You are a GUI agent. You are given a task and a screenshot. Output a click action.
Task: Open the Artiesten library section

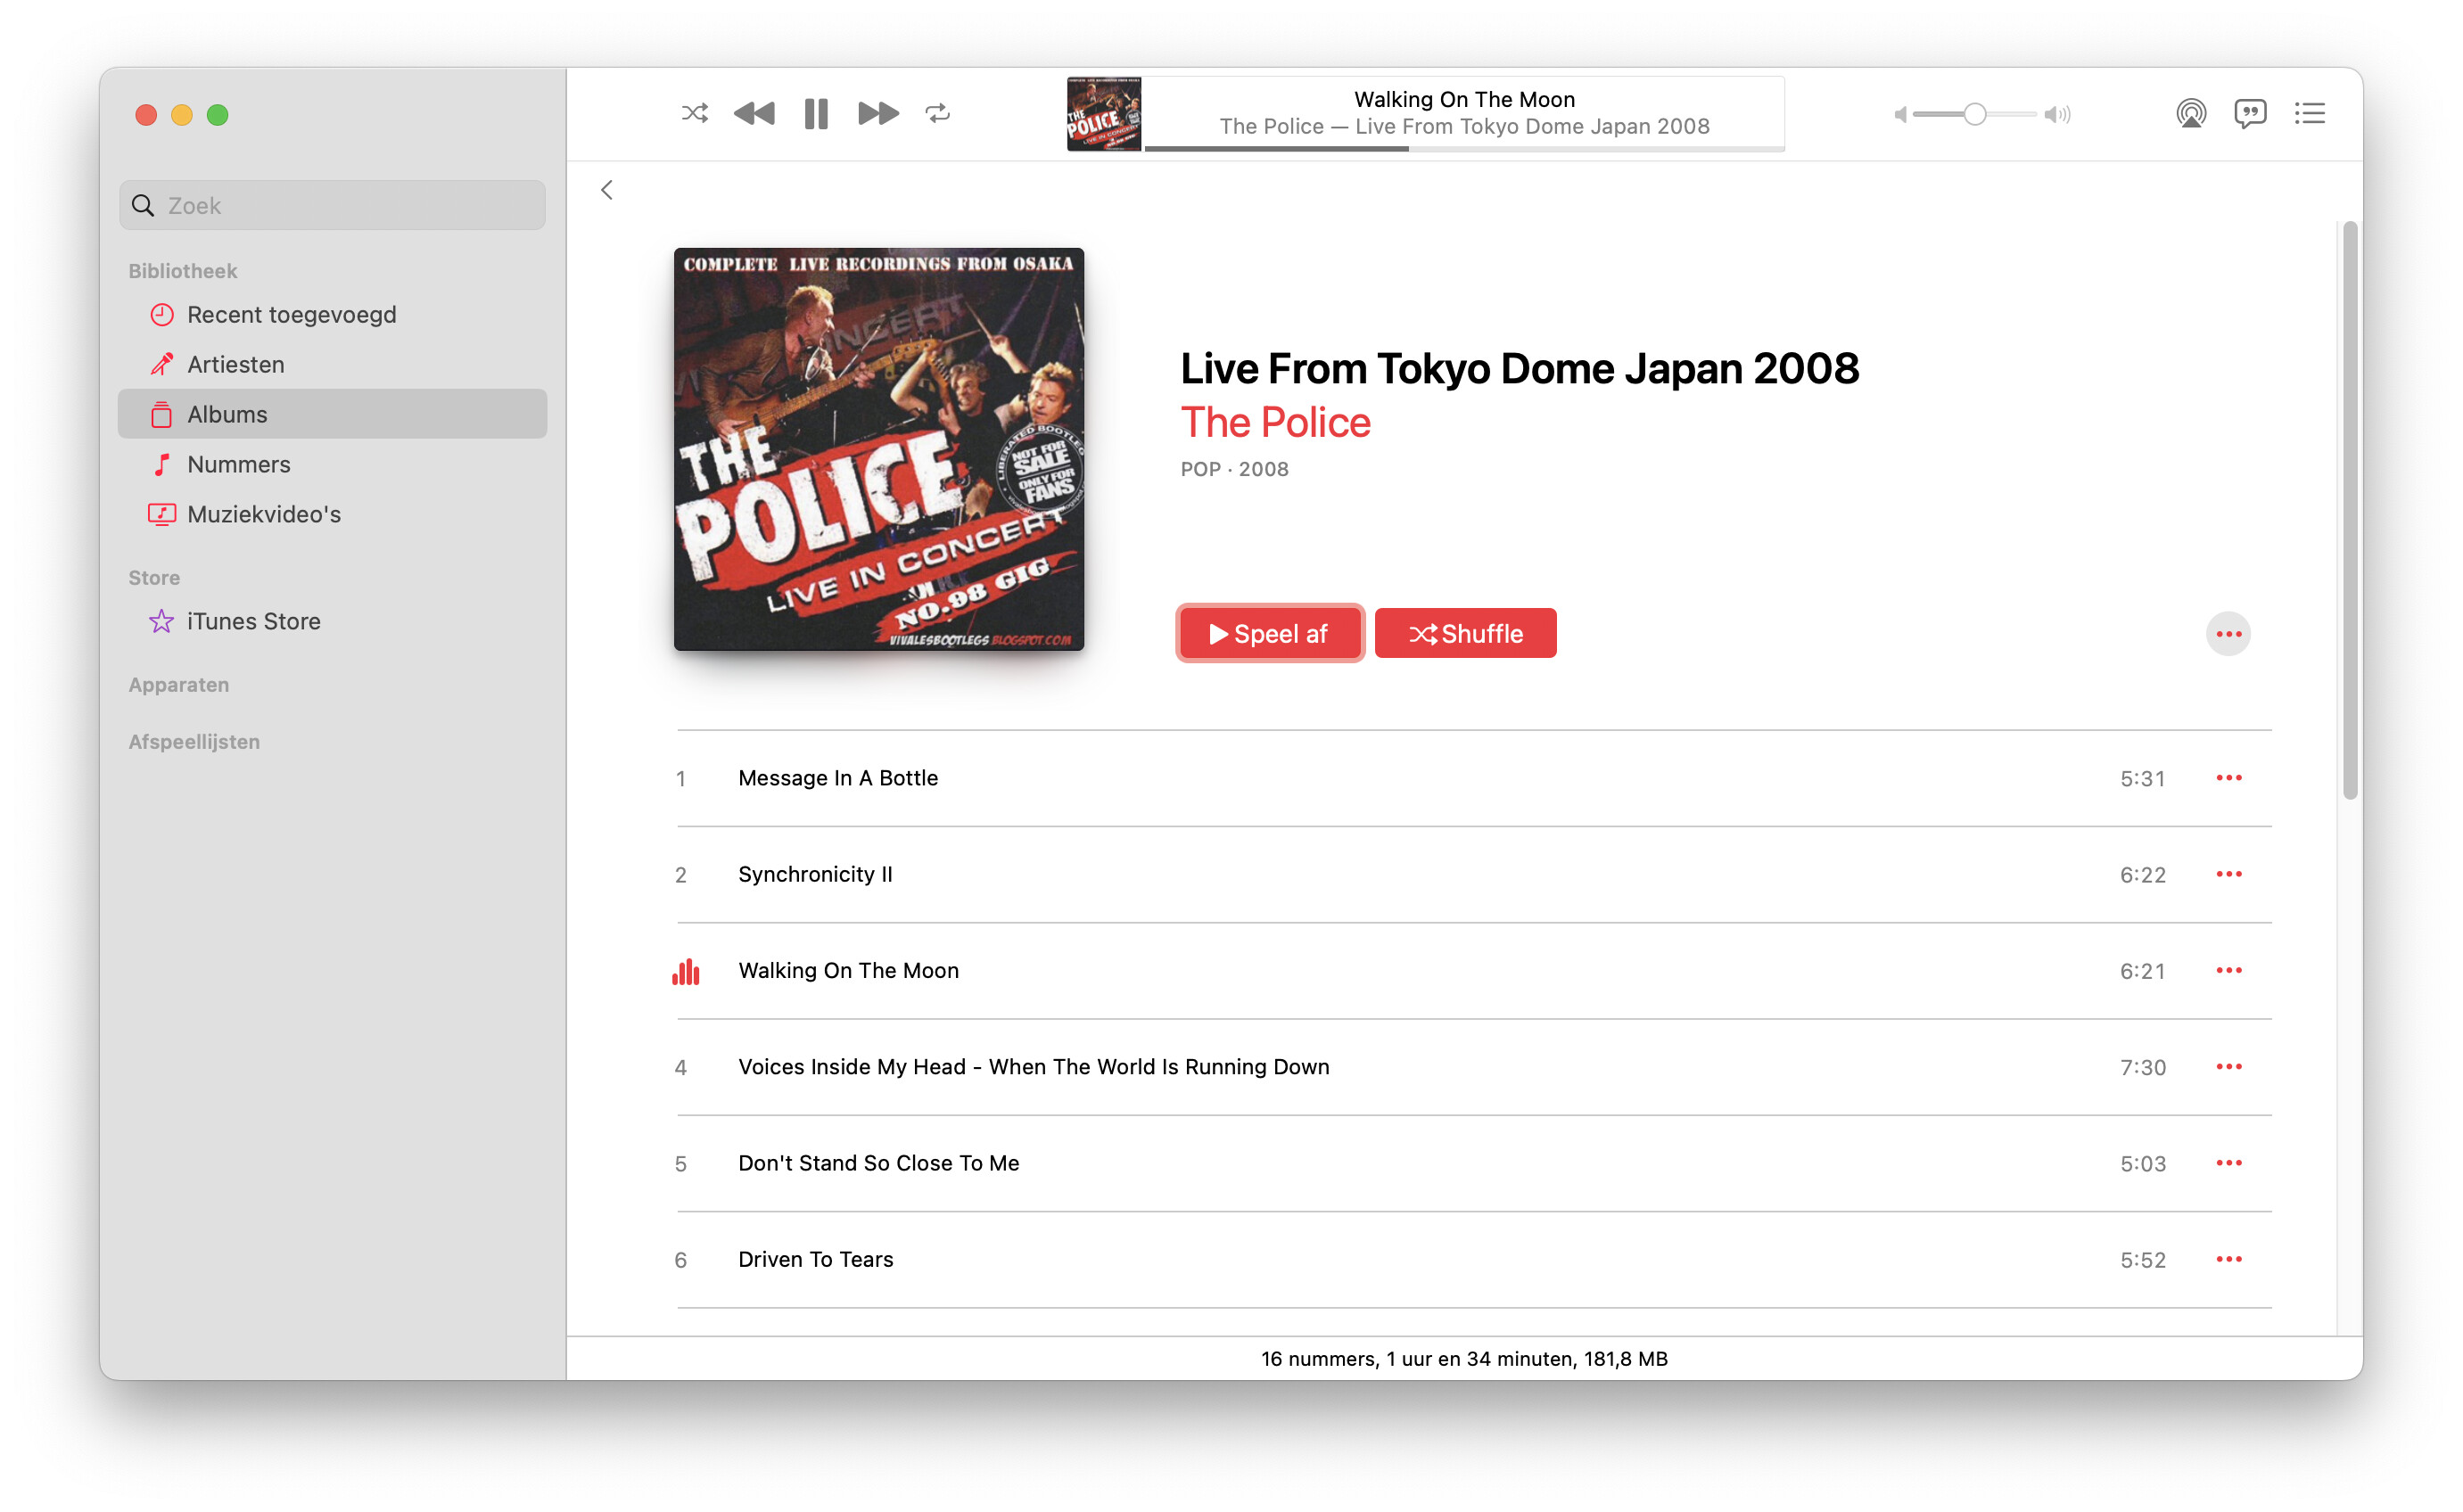click(235, 364)
